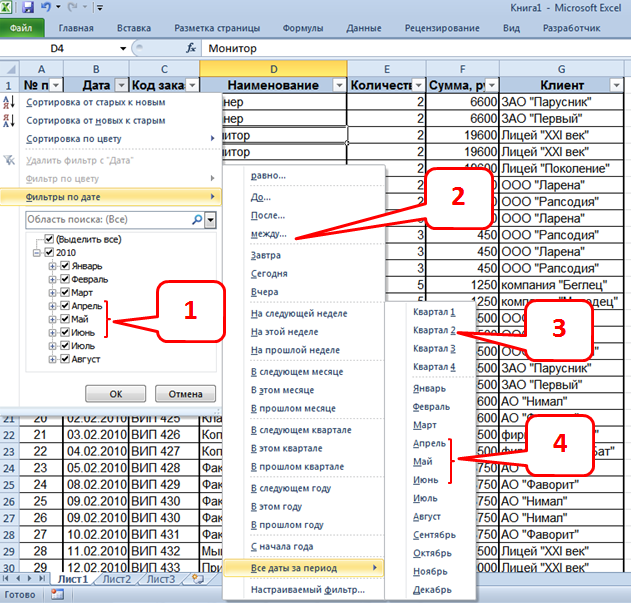Toggle the Апрель month checkbox
The width and height of the screenshot is (631, 603).
tap(65, 306)
